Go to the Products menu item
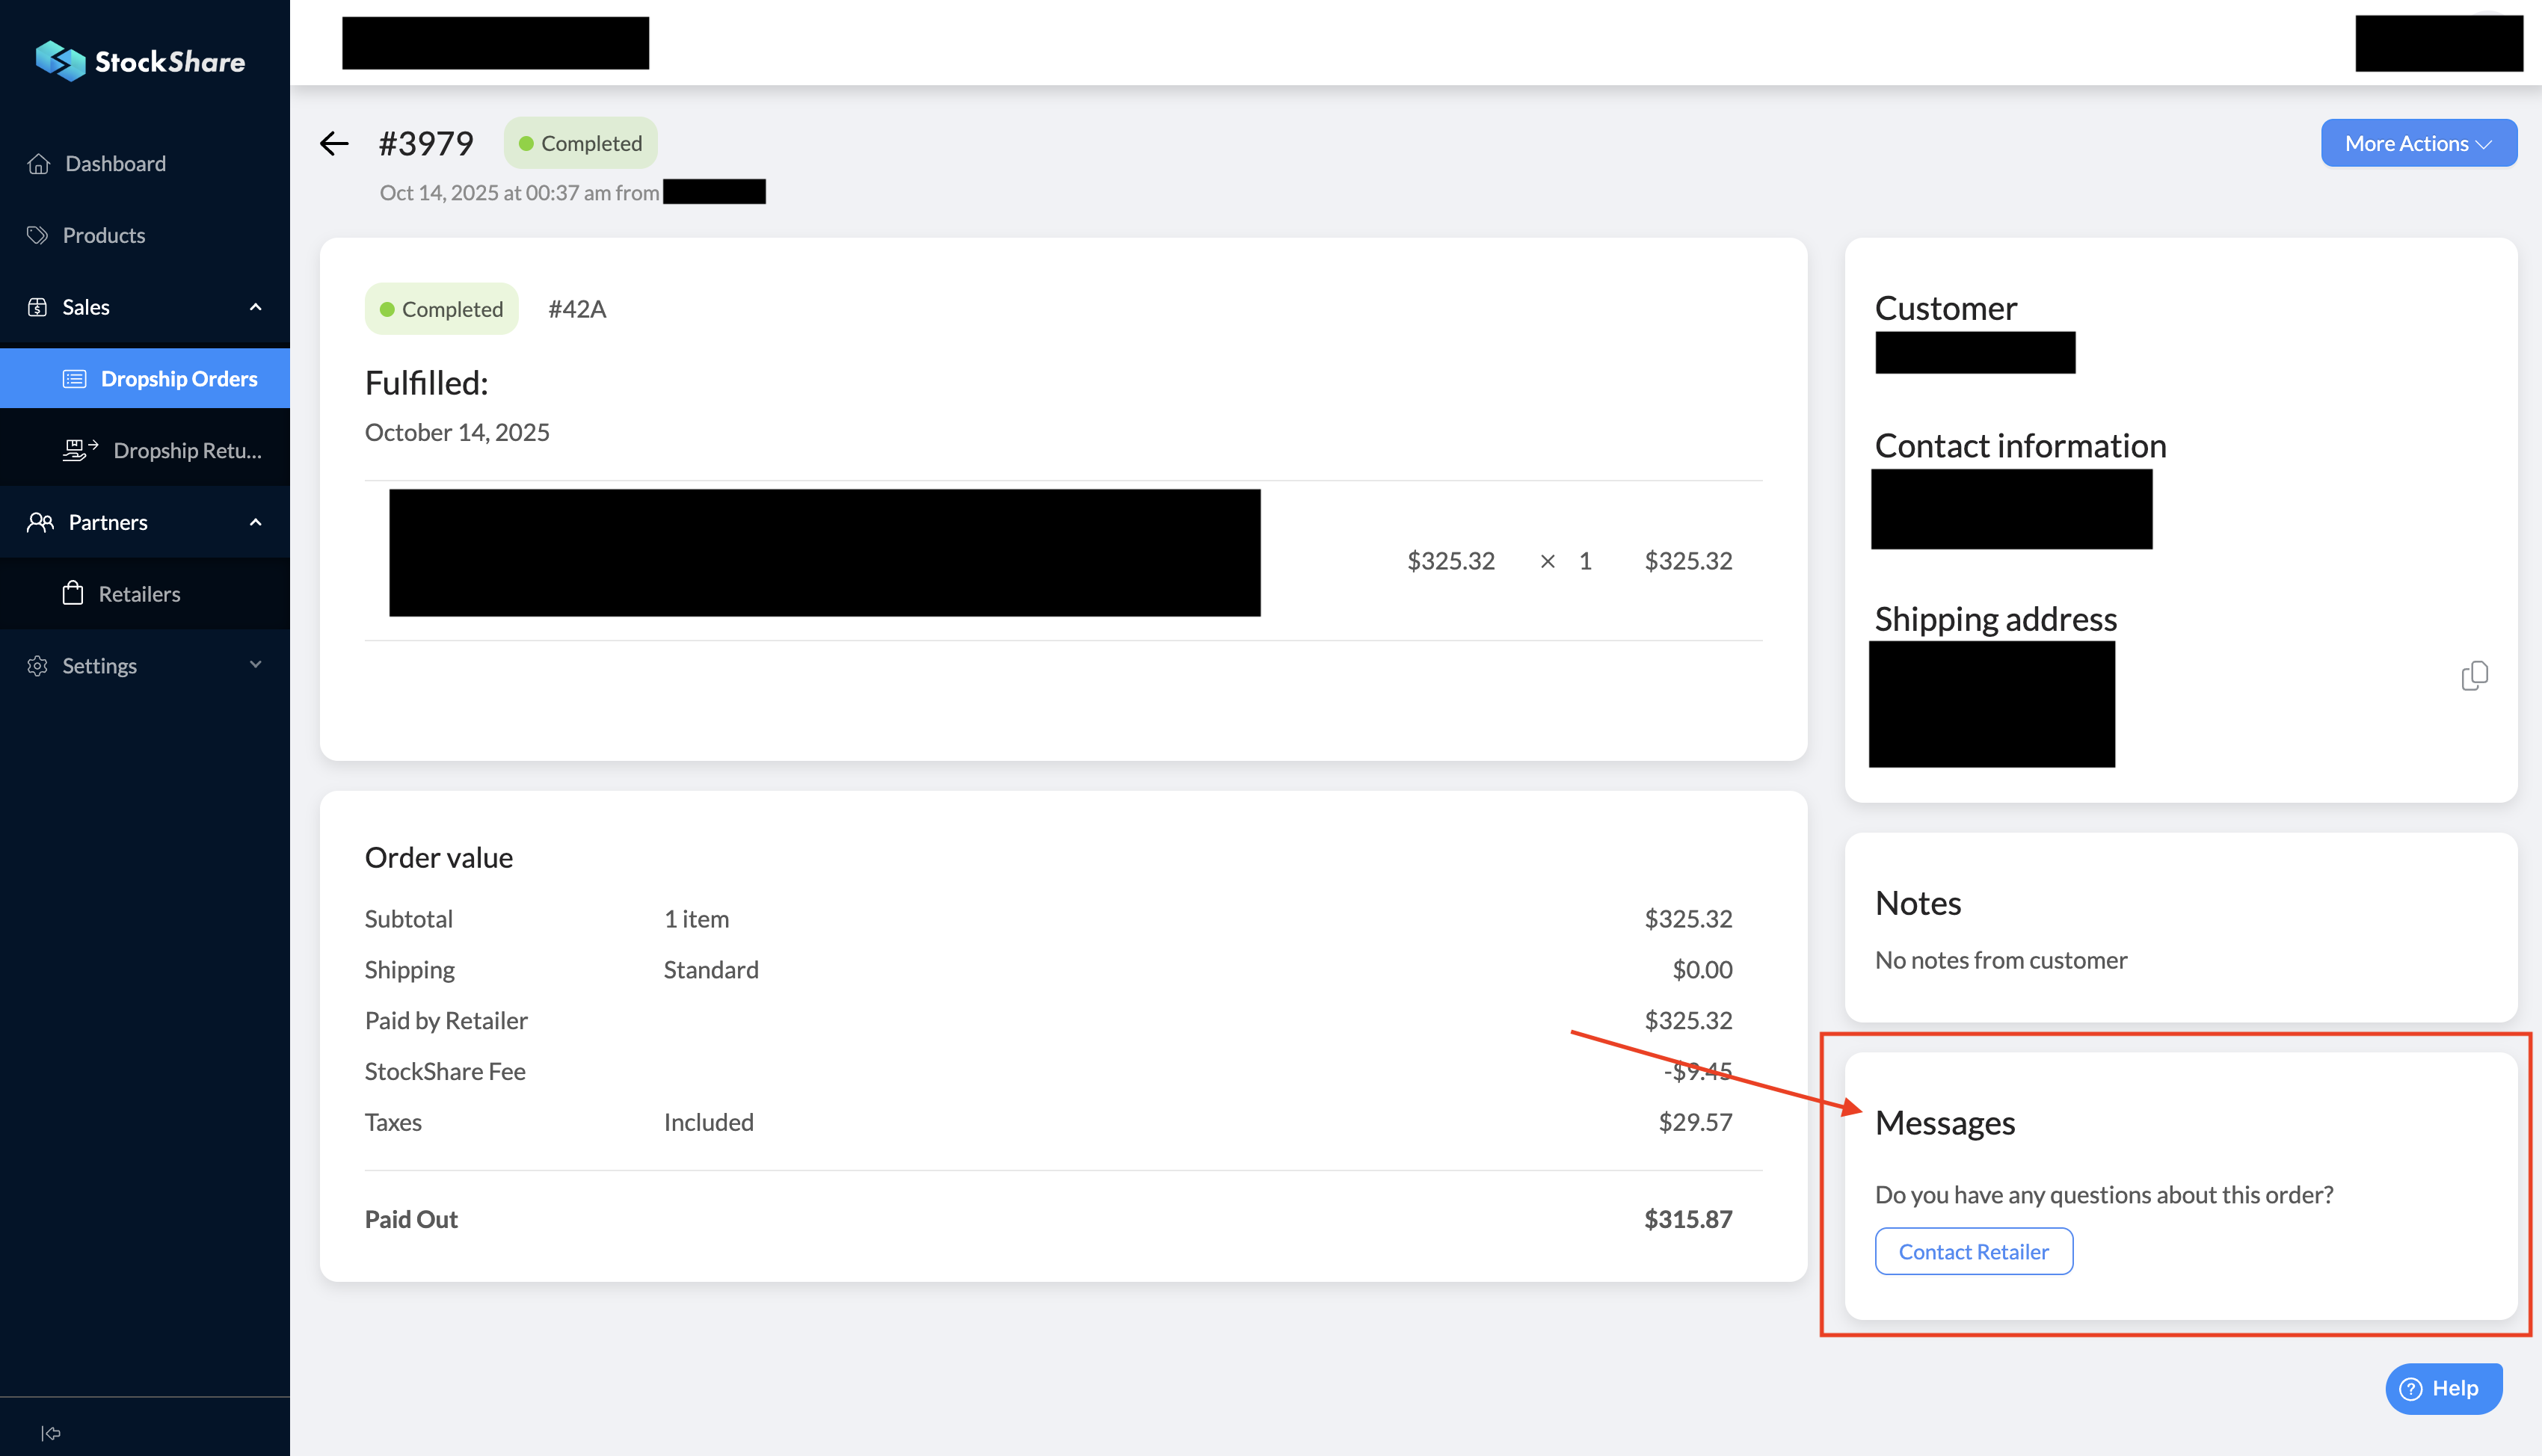The height and width of the screenshot is (1456, 2542). pyautogui.click(x=104, y=236)
